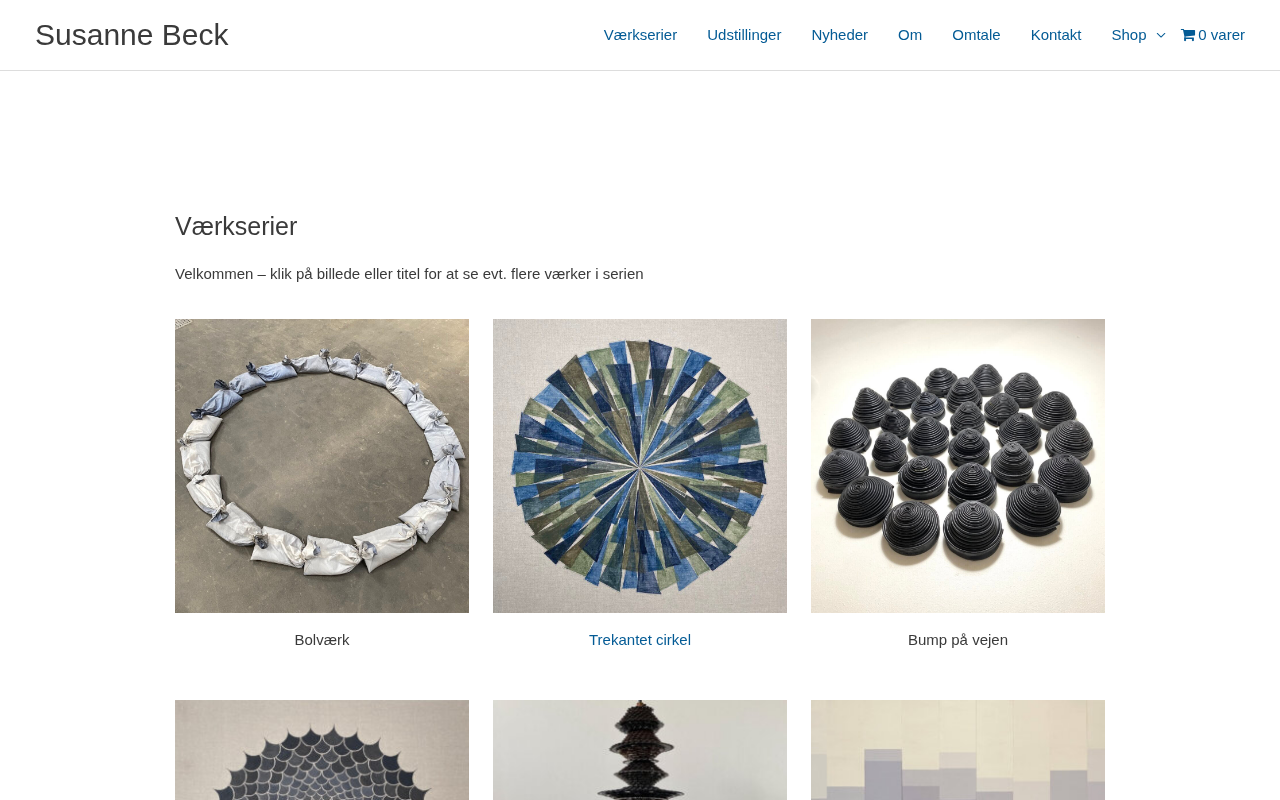Open the Nyheder menu link
The height and width of the screenshot is (800, 1280).
point(840,35)
